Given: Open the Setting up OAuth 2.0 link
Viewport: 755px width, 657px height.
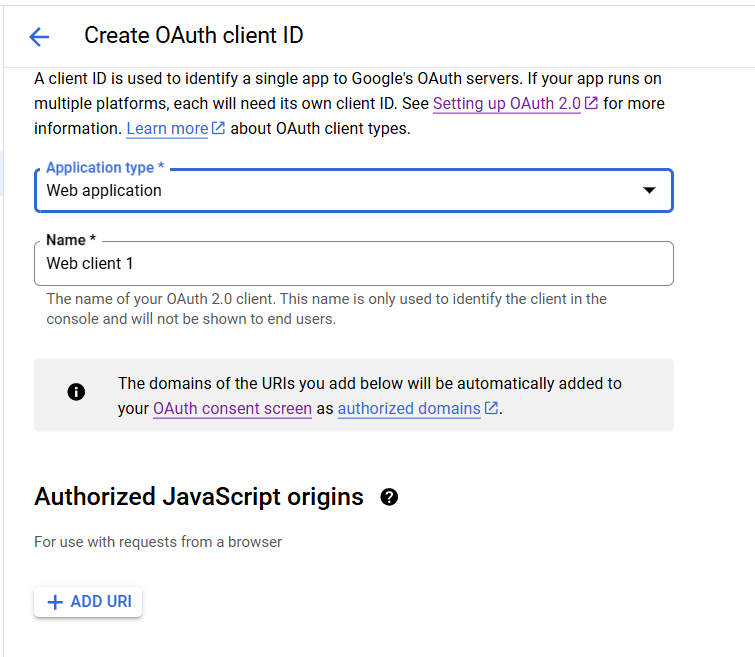Looking at the screenshot, I should (x=507, y=104).
